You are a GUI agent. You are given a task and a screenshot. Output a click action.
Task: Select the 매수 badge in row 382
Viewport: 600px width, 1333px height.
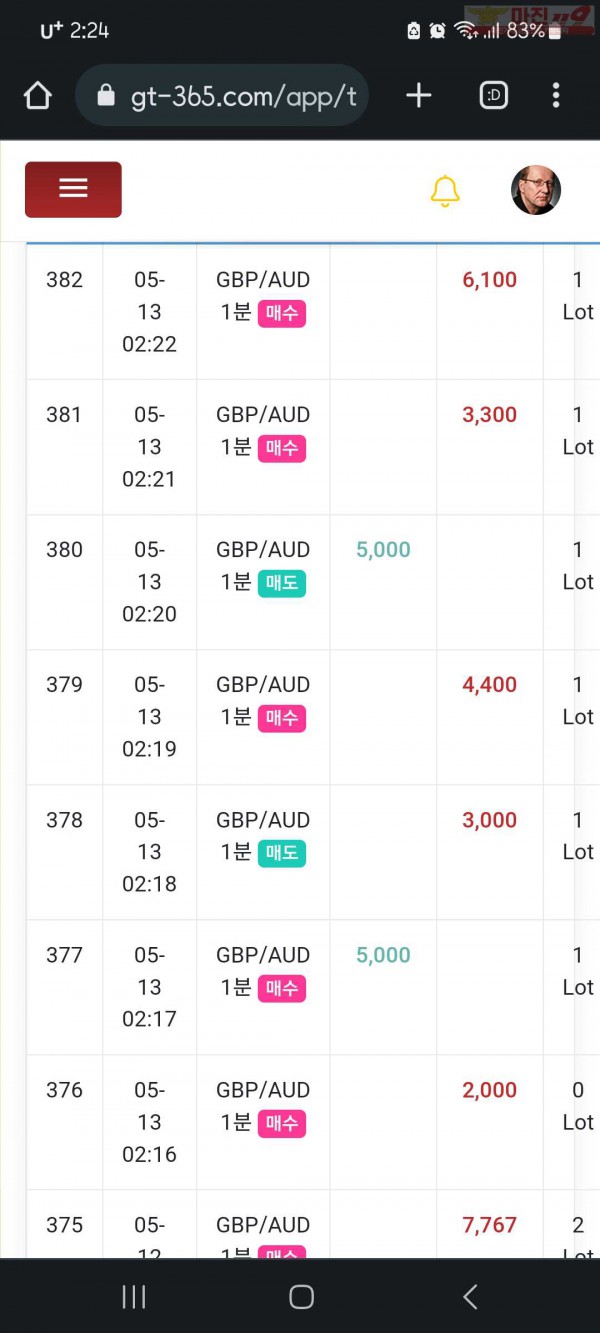tap(282, 313)
